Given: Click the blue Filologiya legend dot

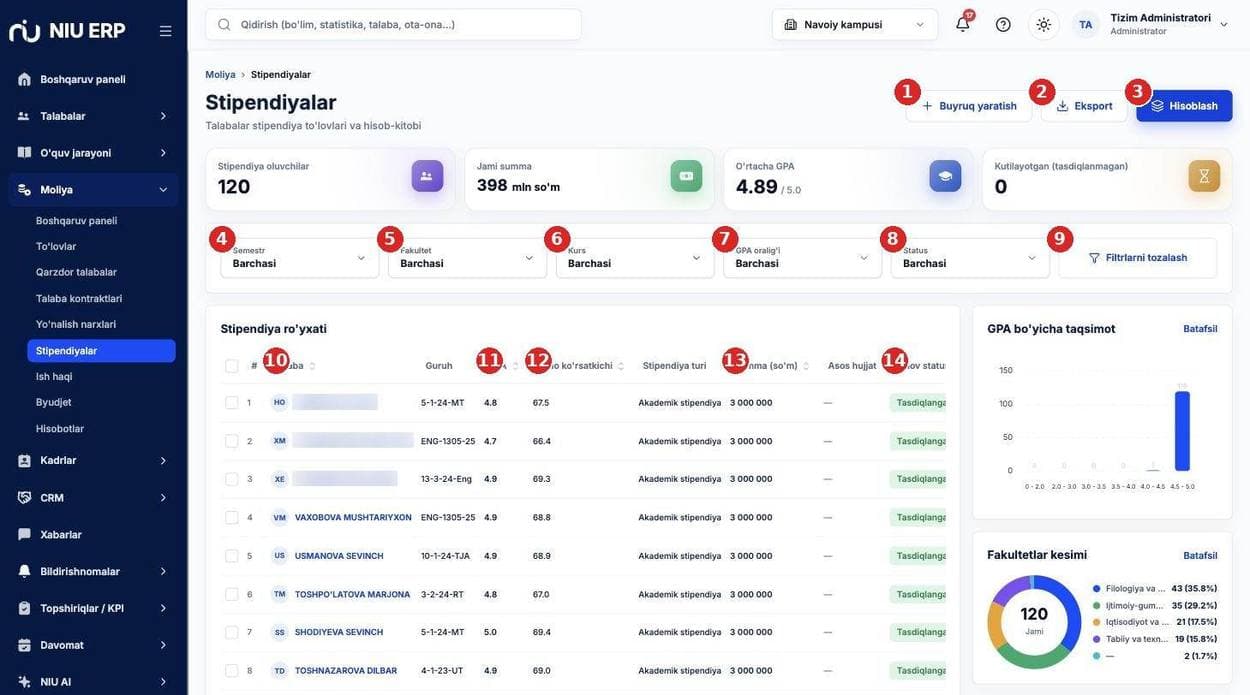Looking at the screenshot, I should 1097,589.
